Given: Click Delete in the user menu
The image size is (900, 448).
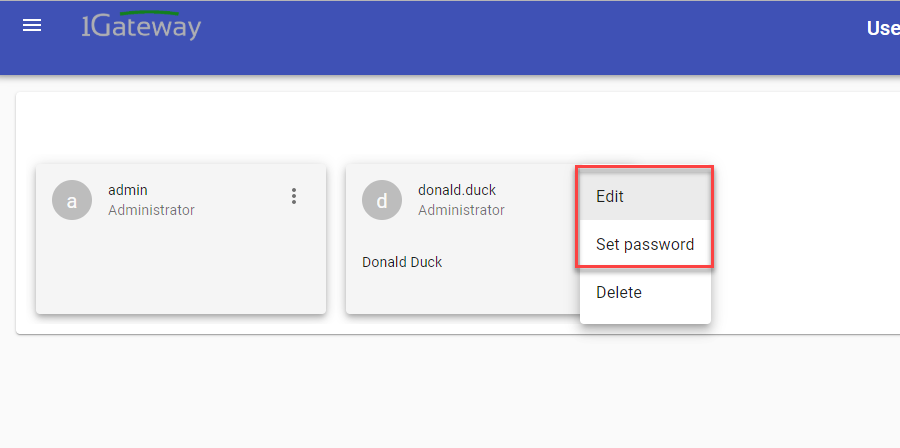Looking at the screenshot, I should [x=619, y=293].
